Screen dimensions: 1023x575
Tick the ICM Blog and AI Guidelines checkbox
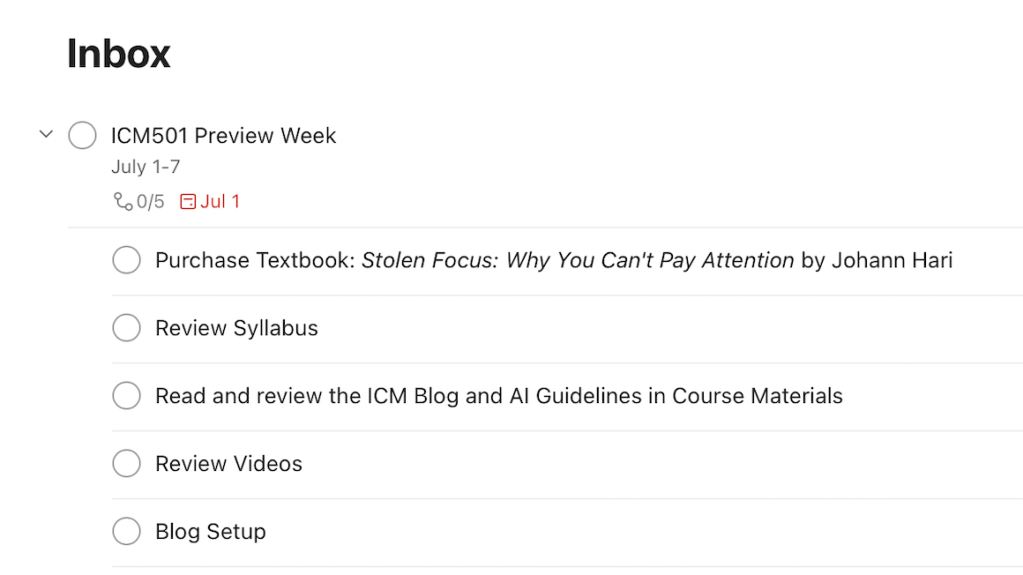tap(126, 396)
